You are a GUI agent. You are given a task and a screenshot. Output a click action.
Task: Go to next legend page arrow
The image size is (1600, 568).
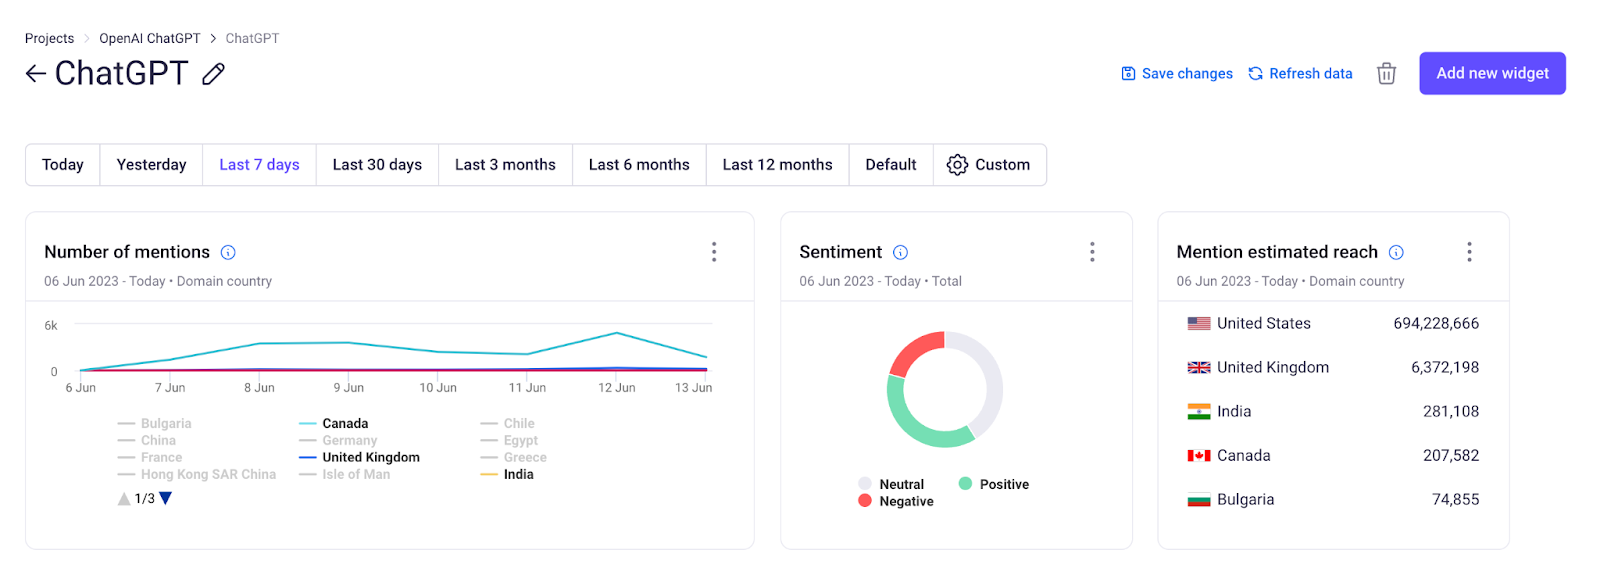pos(166,498)
